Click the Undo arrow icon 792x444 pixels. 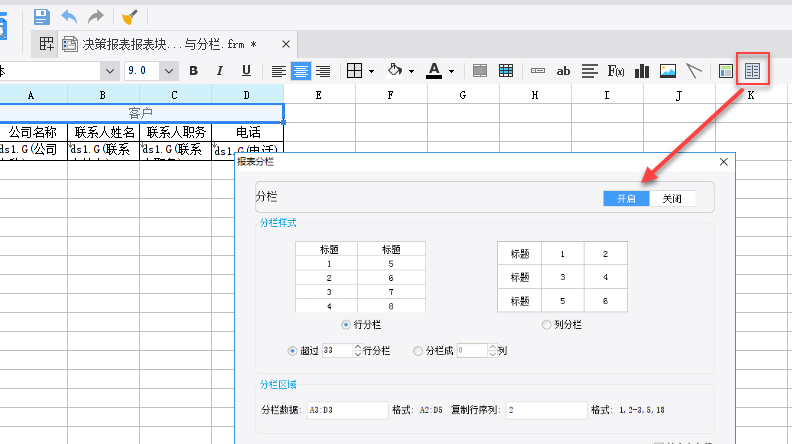(69, 17)
